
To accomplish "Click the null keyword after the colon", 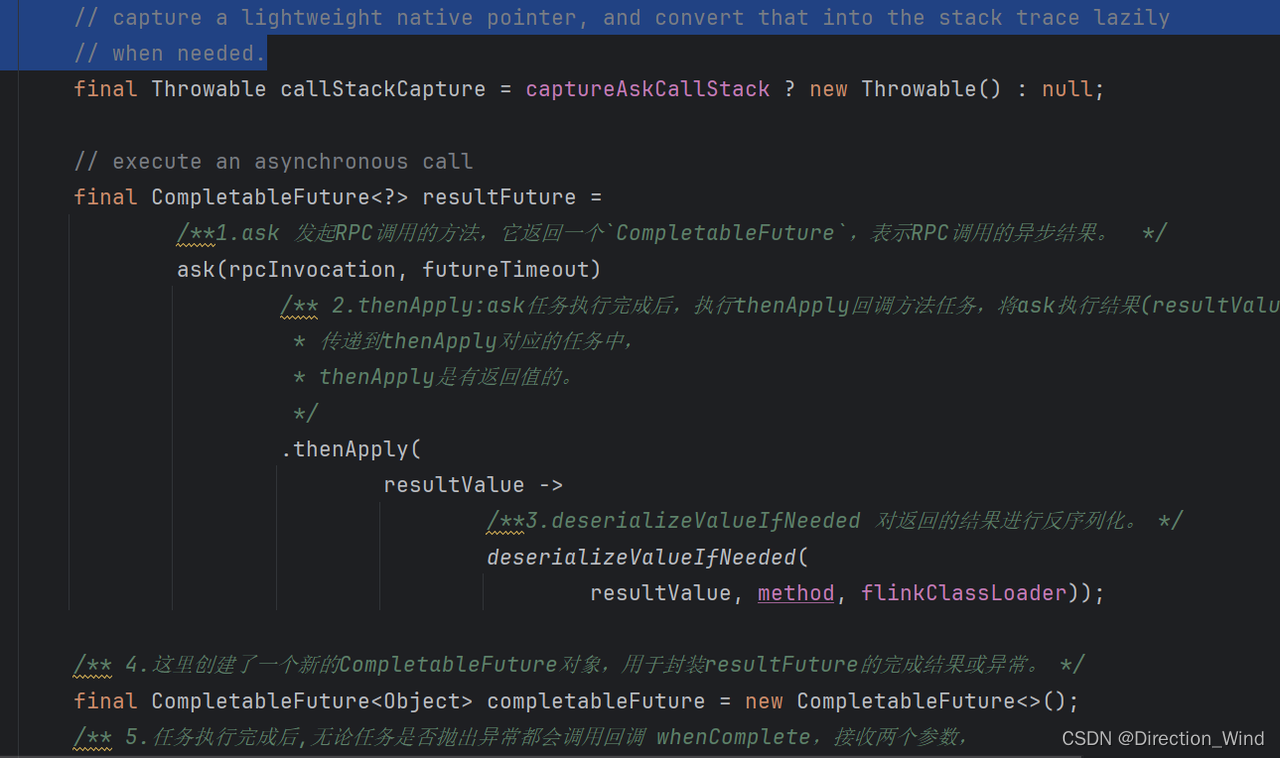I will [1067, 89].
